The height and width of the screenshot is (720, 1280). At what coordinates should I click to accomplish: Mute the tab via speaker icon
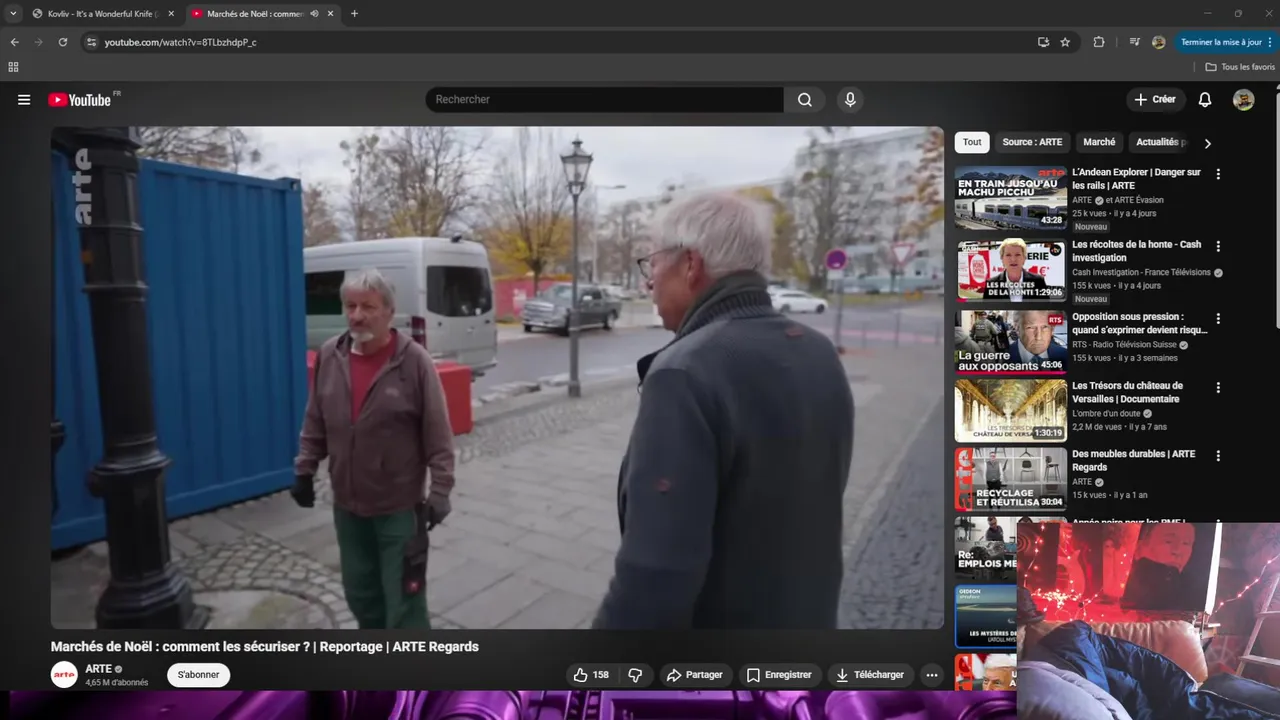pyautogui.click(x=314, y=14)
